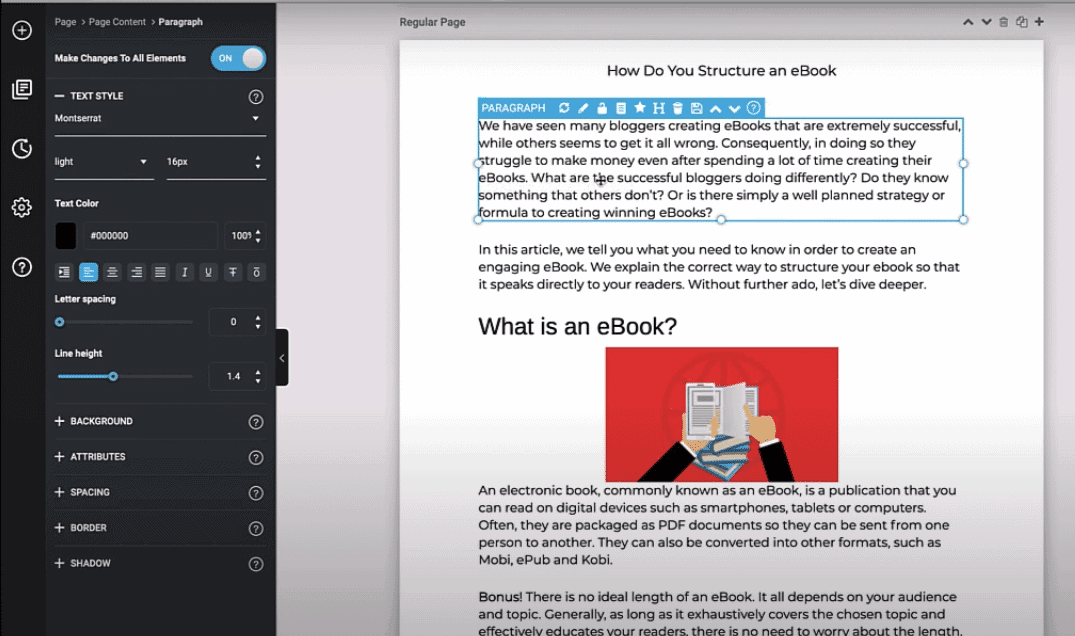Screen dimensions: 1075x636
Task: Open help for BACKGROUND section
Action: click(x=256, y=422)
